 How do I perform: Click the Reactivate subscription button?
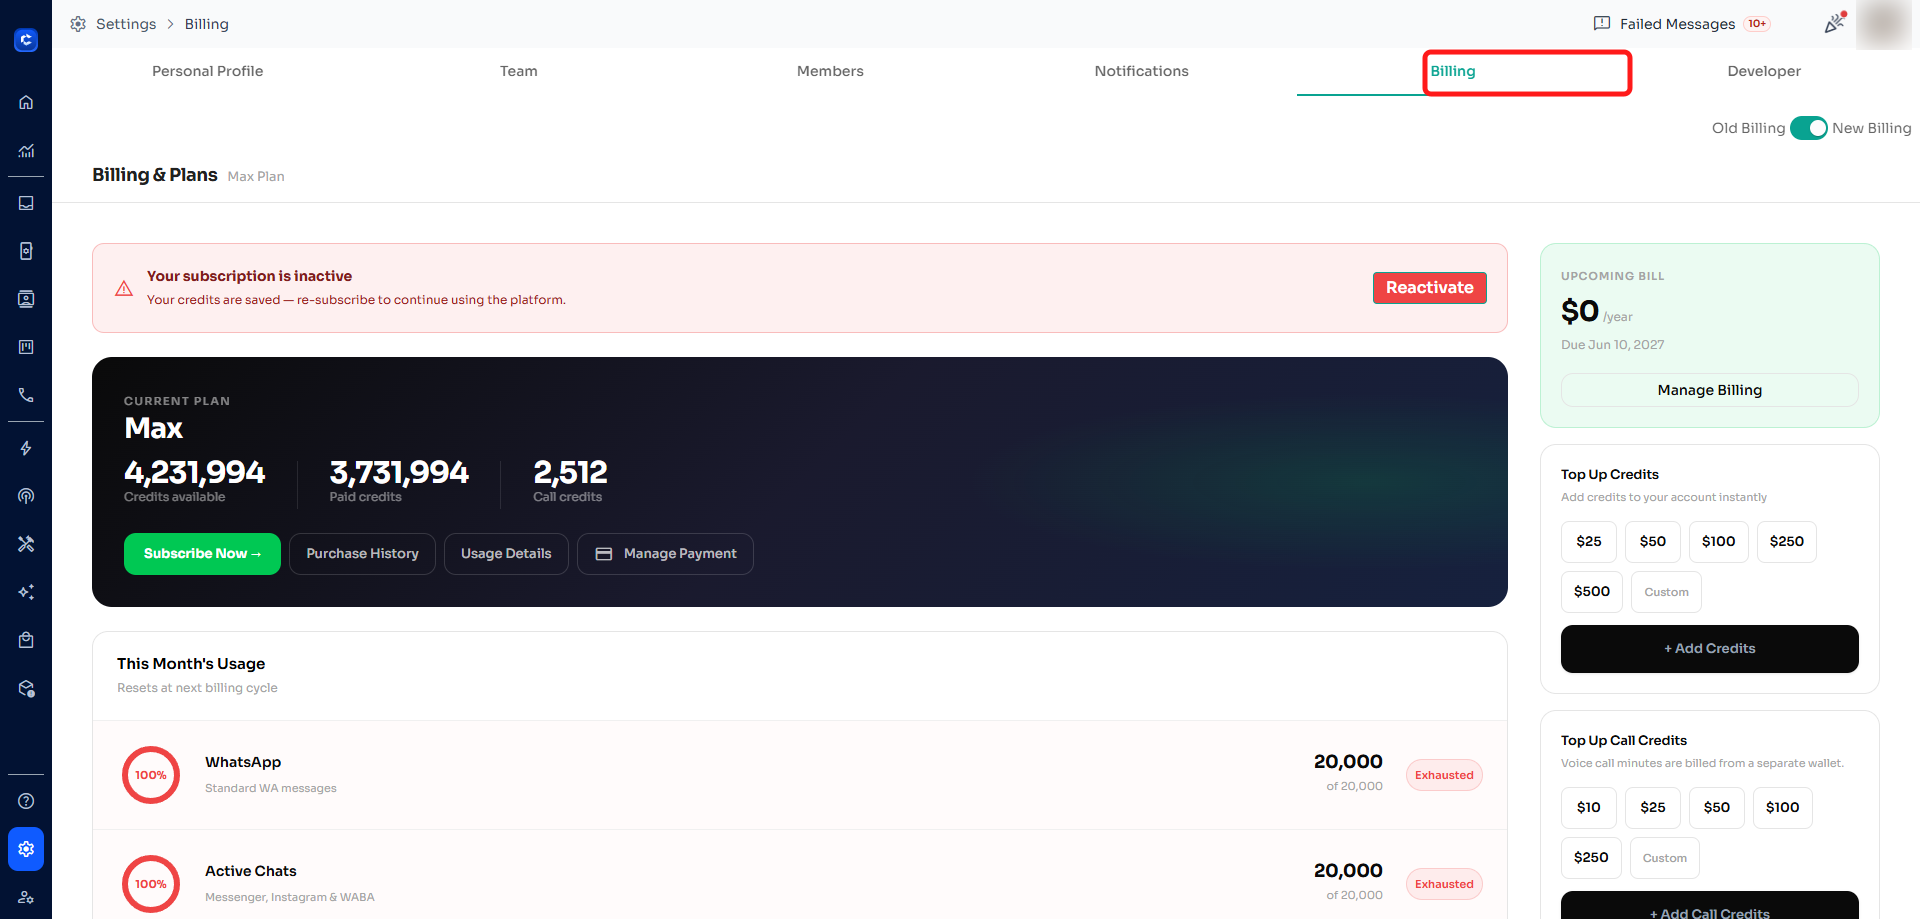pos(1430,288)
